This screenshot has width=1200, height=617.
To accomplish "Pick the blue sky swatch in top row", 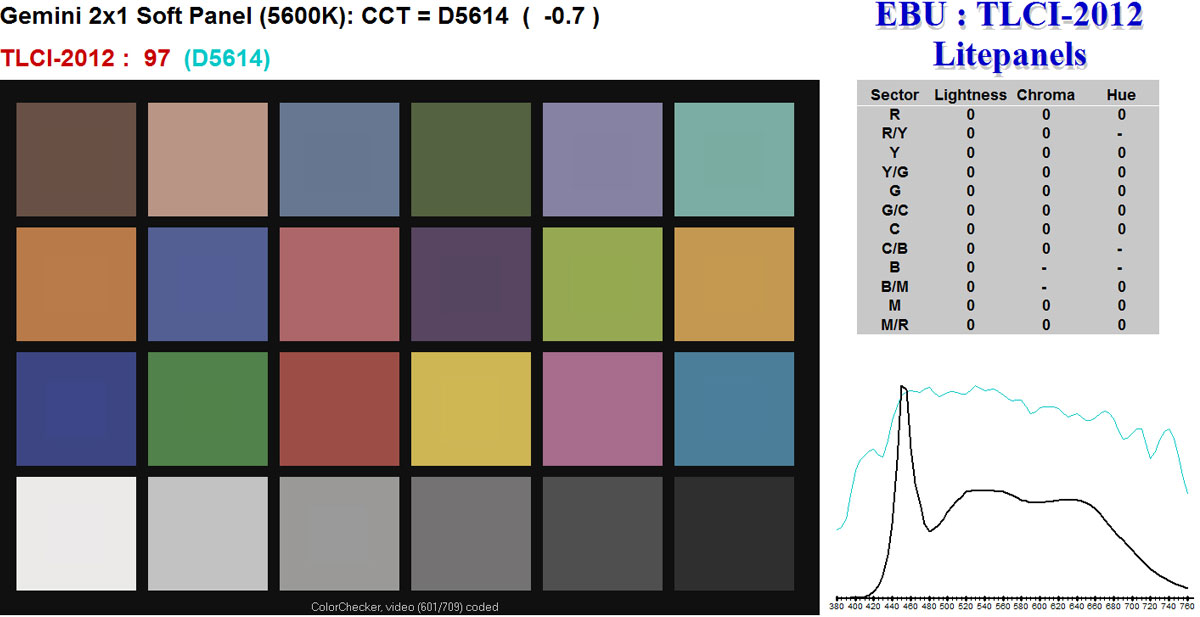I will click(x=339, y=159).
